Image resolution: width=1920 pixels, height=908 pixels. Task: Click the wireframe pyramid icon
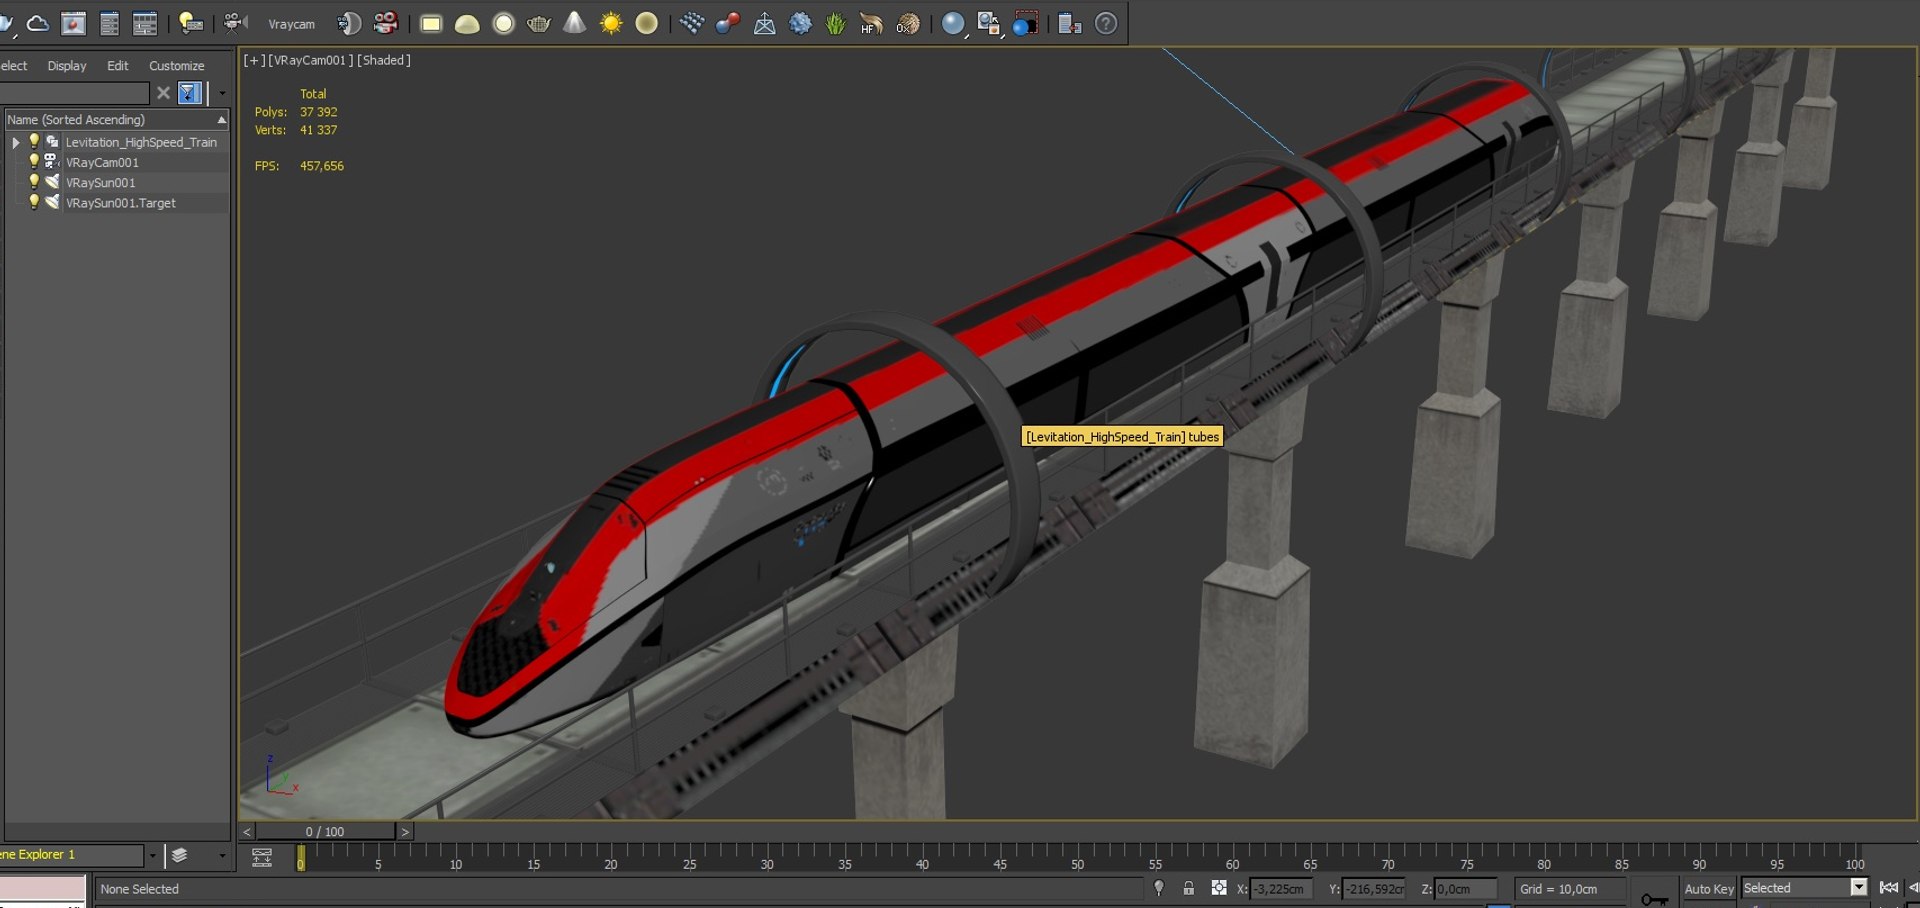(x=764, y=23)
